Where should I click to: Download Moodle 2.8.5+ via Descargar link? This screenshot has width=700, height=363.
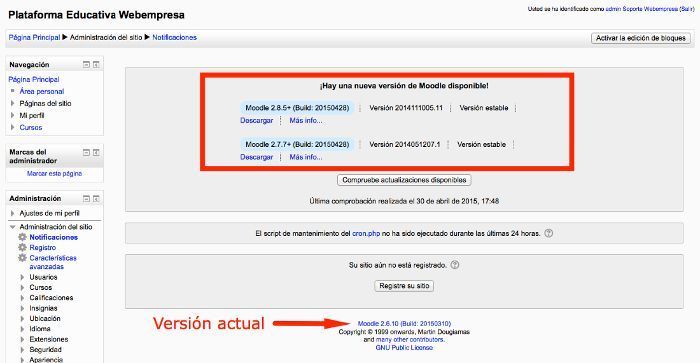(x=257, y=121)
